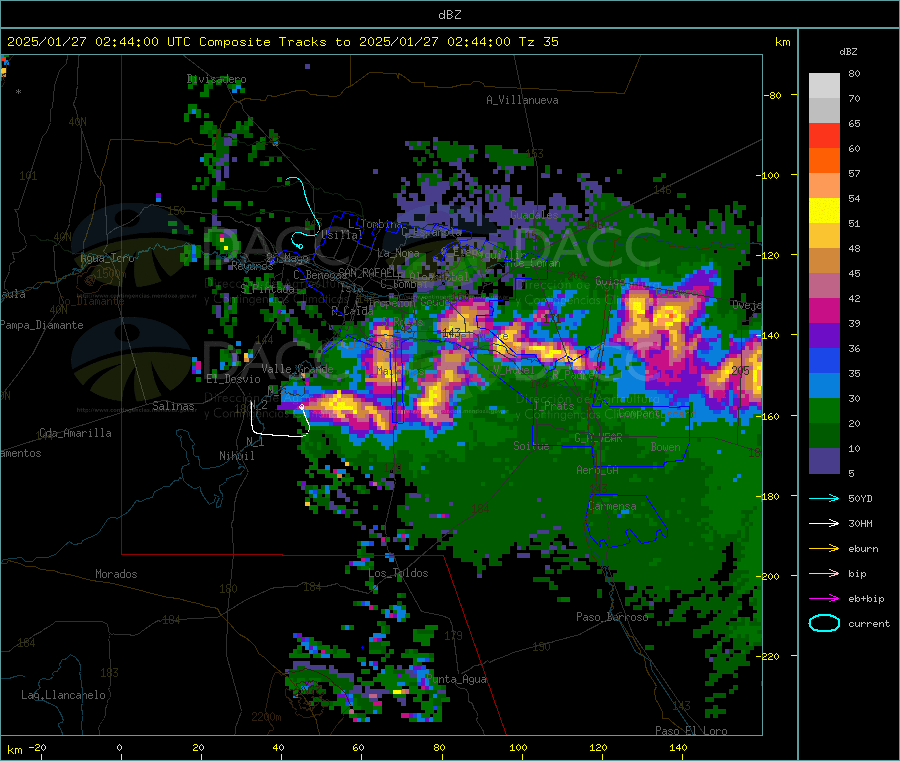Screen dimensions: 900x761
Task: Click the Soitue map label
Action: pyautogui.click(x=531, y=445)
